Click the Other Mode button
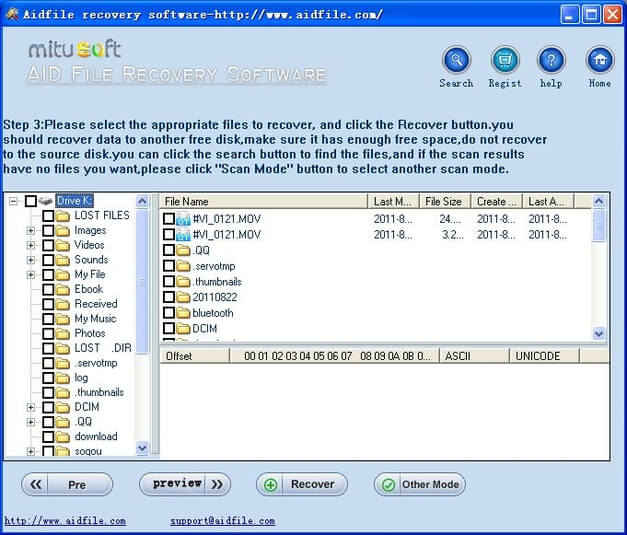Viewport: 627px width, 535px height. coord(419,484)
